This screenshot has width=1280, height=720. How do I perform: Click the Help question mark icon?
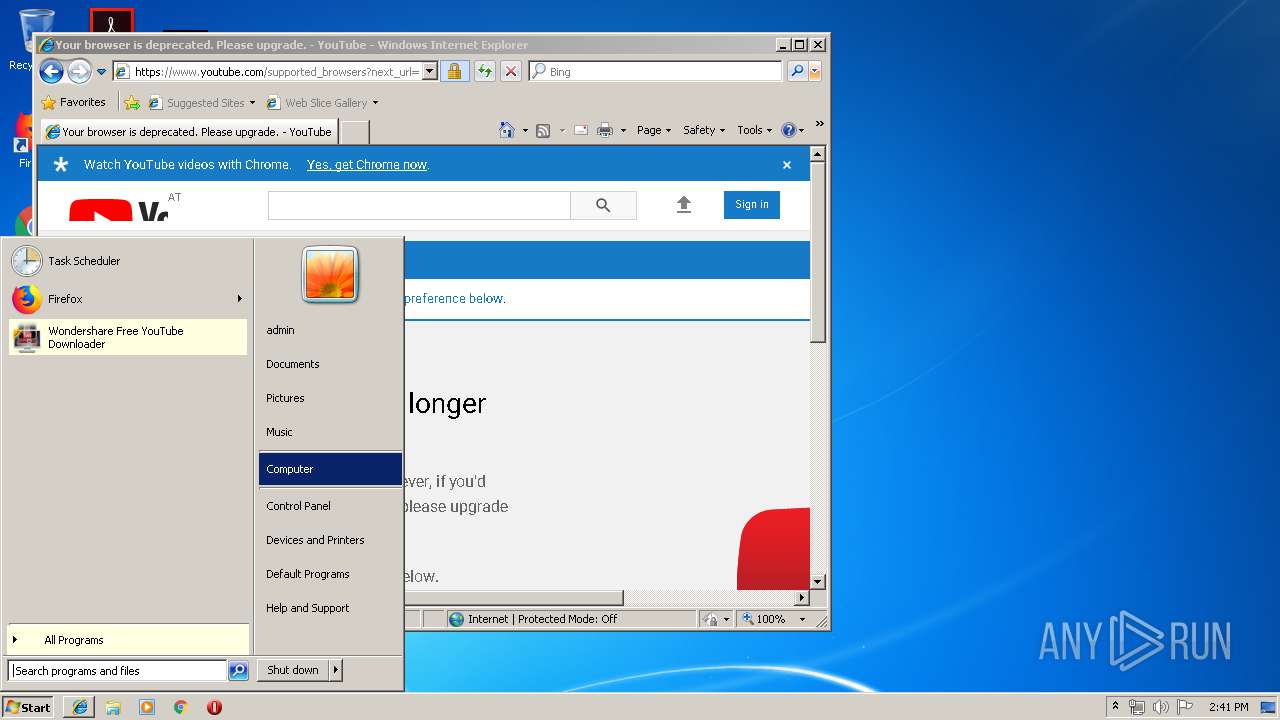tap(788, 130)
